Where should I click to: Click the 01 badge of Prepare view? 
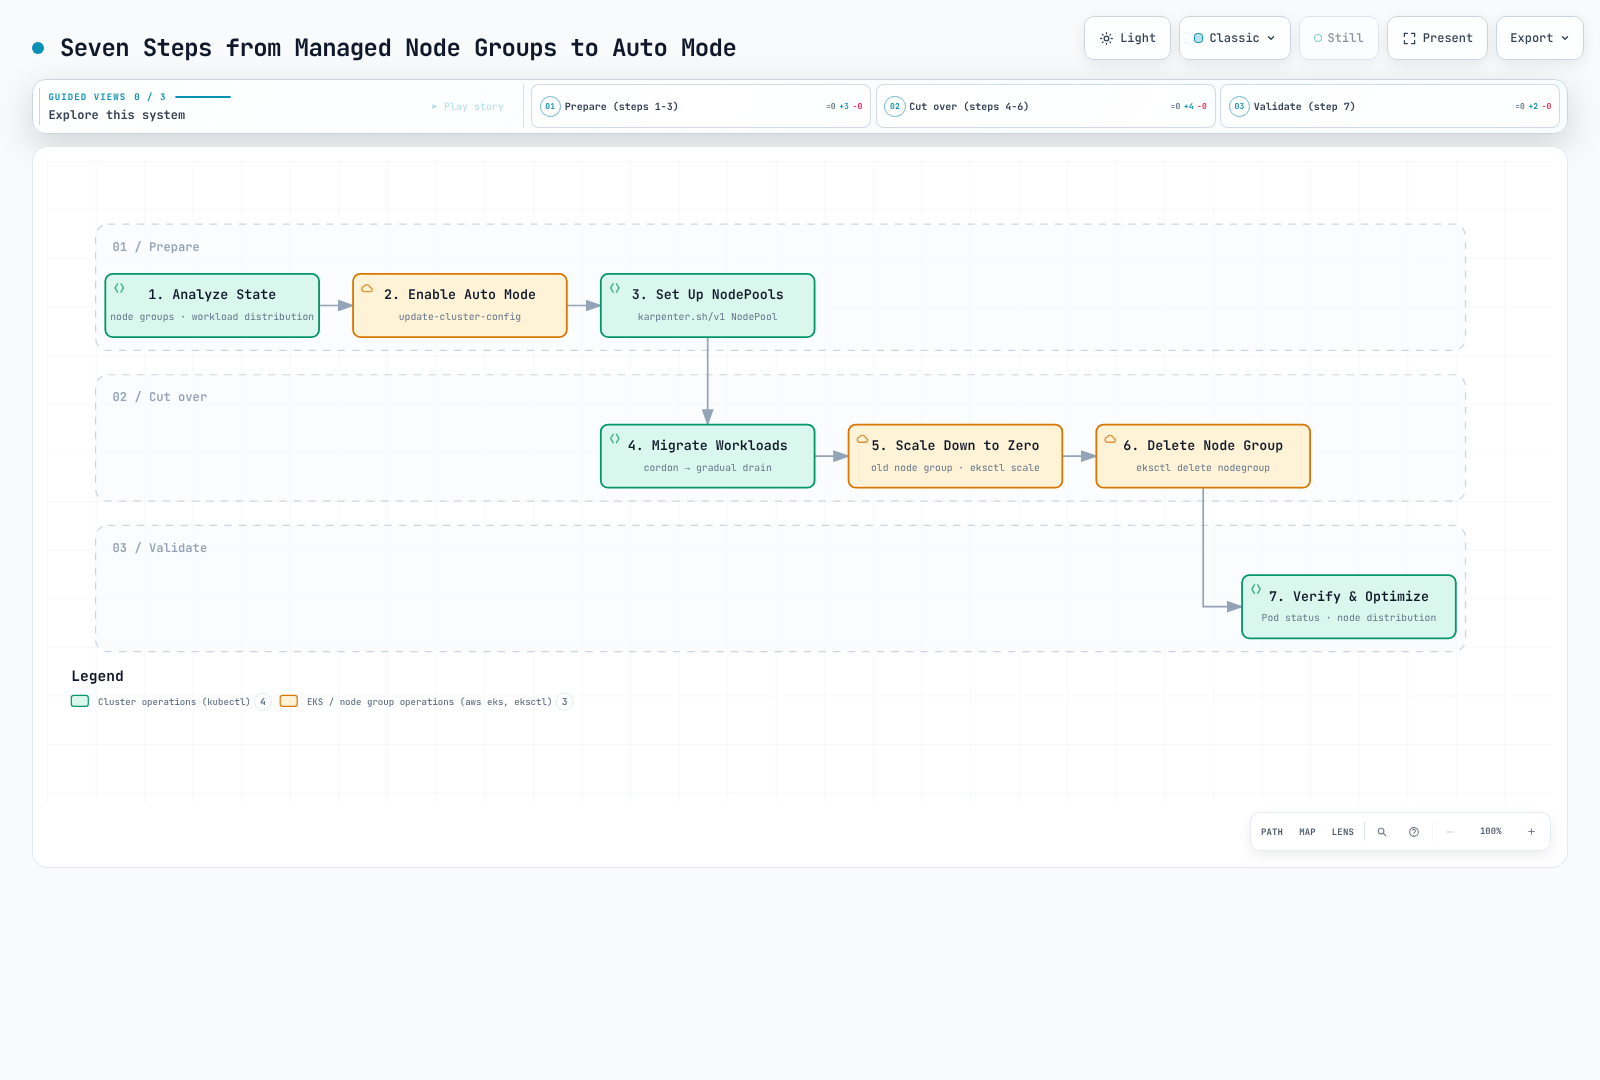[550, 106]
